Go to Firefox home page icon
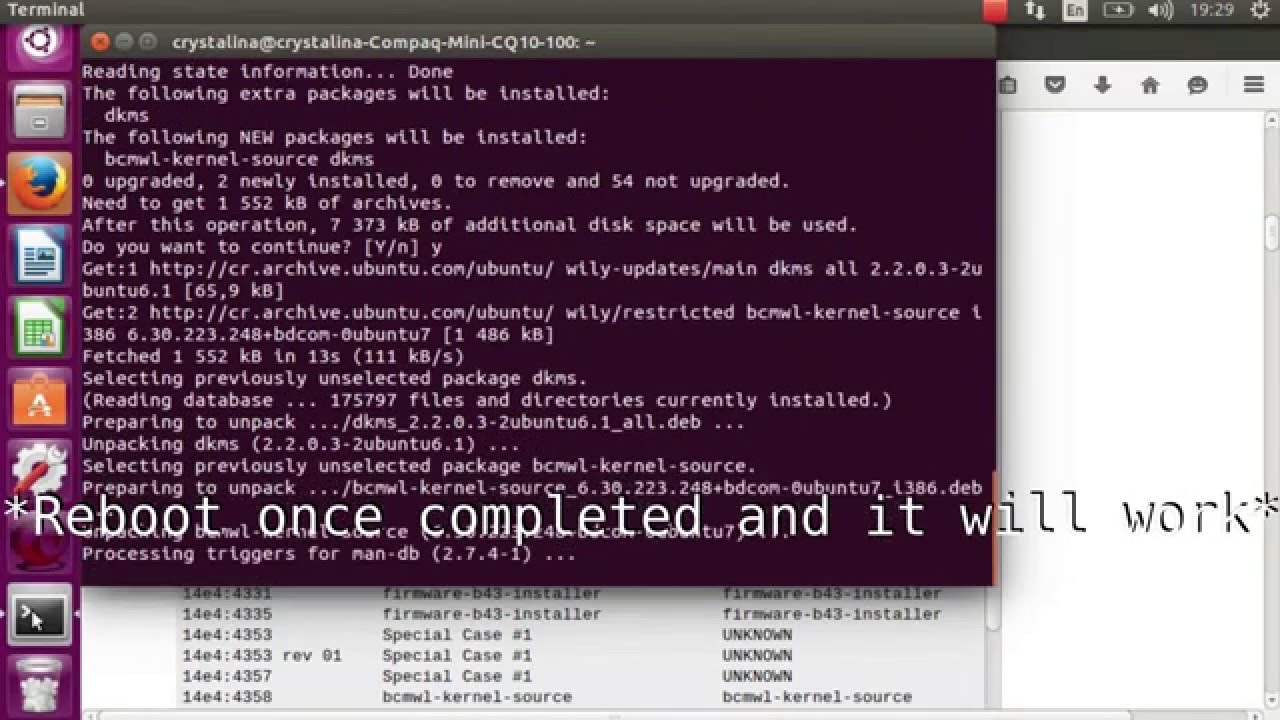This screenshot has height=720, width=1280. click(1150, 85)
